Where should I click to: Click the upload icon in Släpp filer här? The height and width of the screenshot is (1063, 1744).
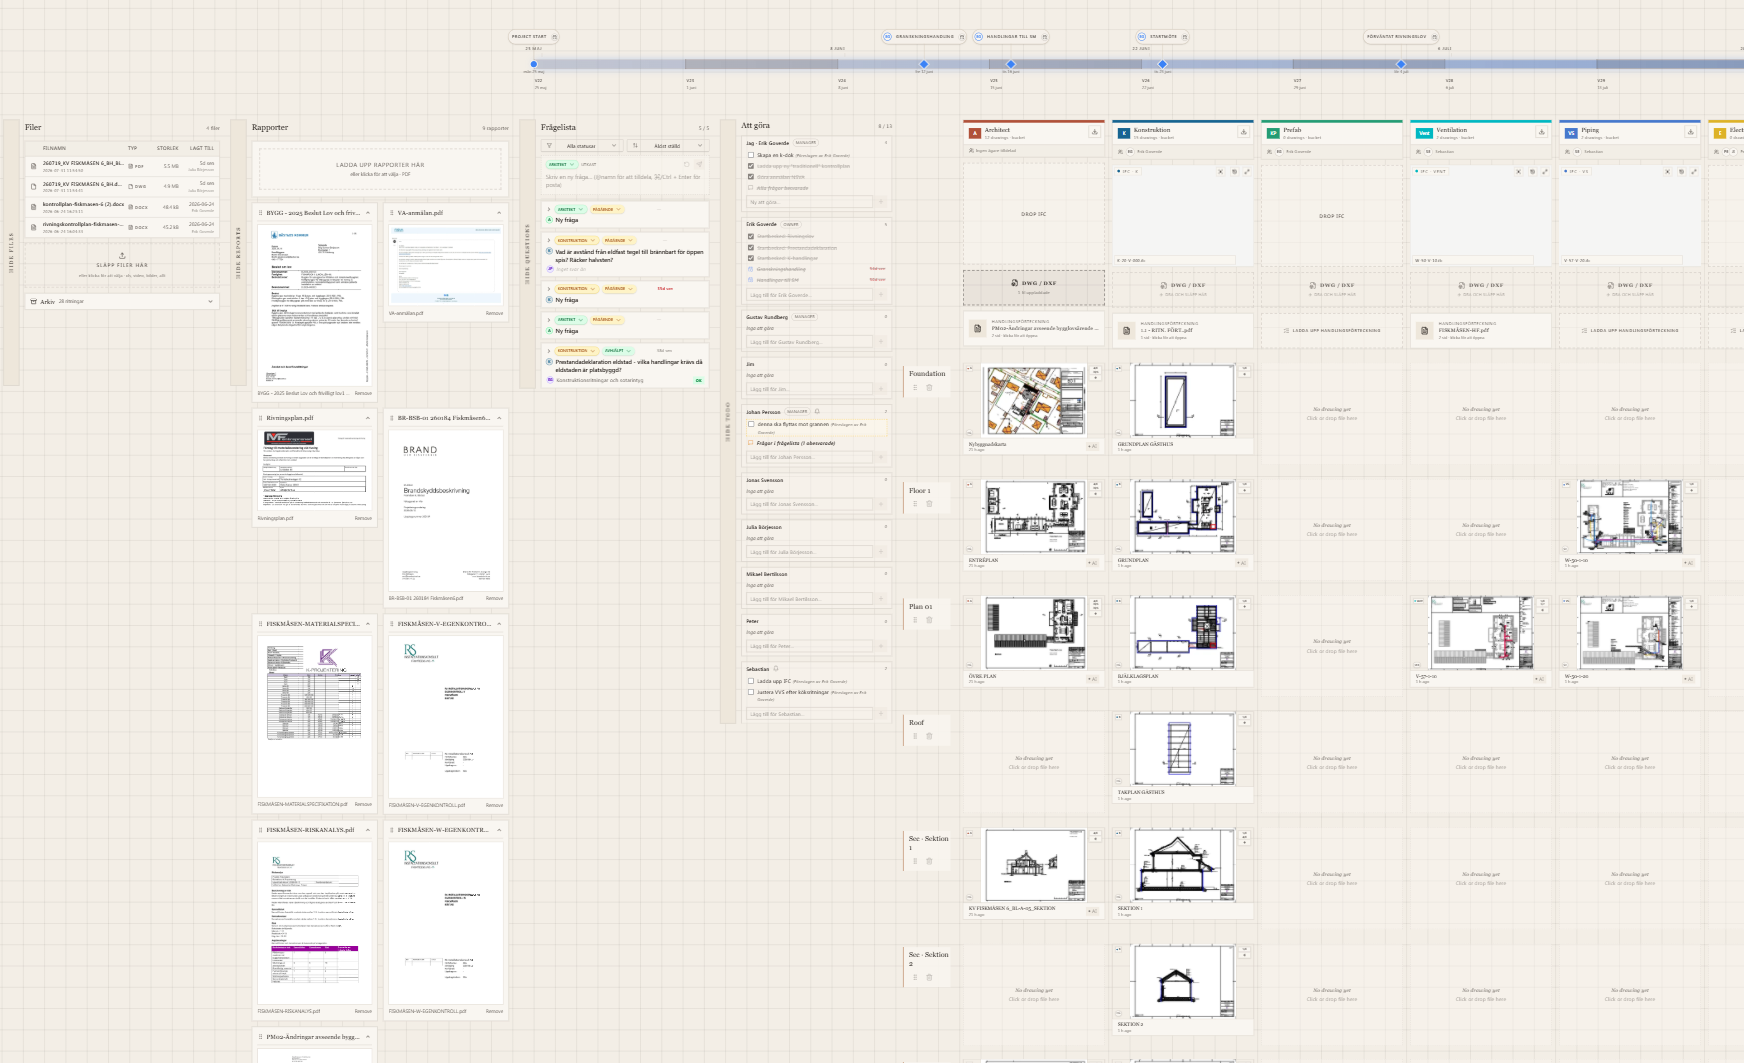click(x=122, y=256)
